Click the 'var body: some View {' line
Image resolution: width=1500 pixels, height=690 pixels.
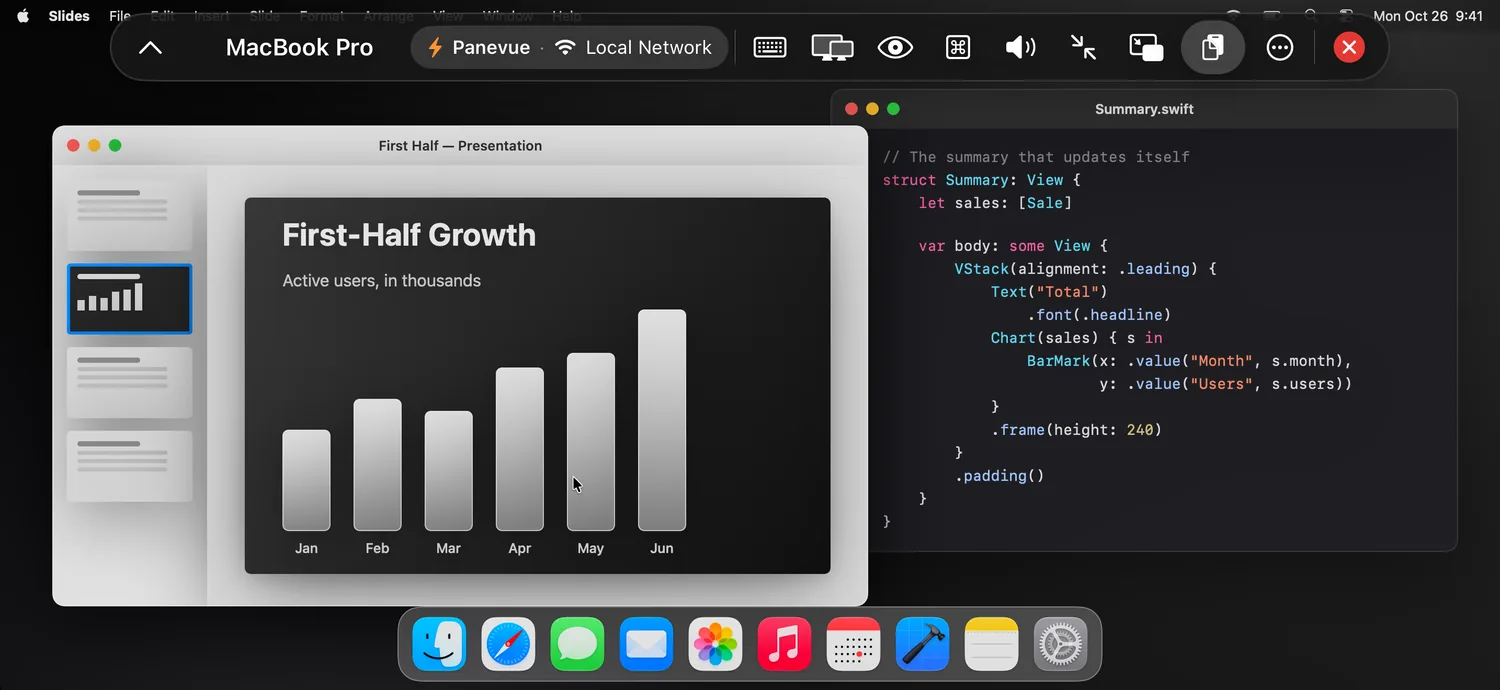[x=1013, y=246]
